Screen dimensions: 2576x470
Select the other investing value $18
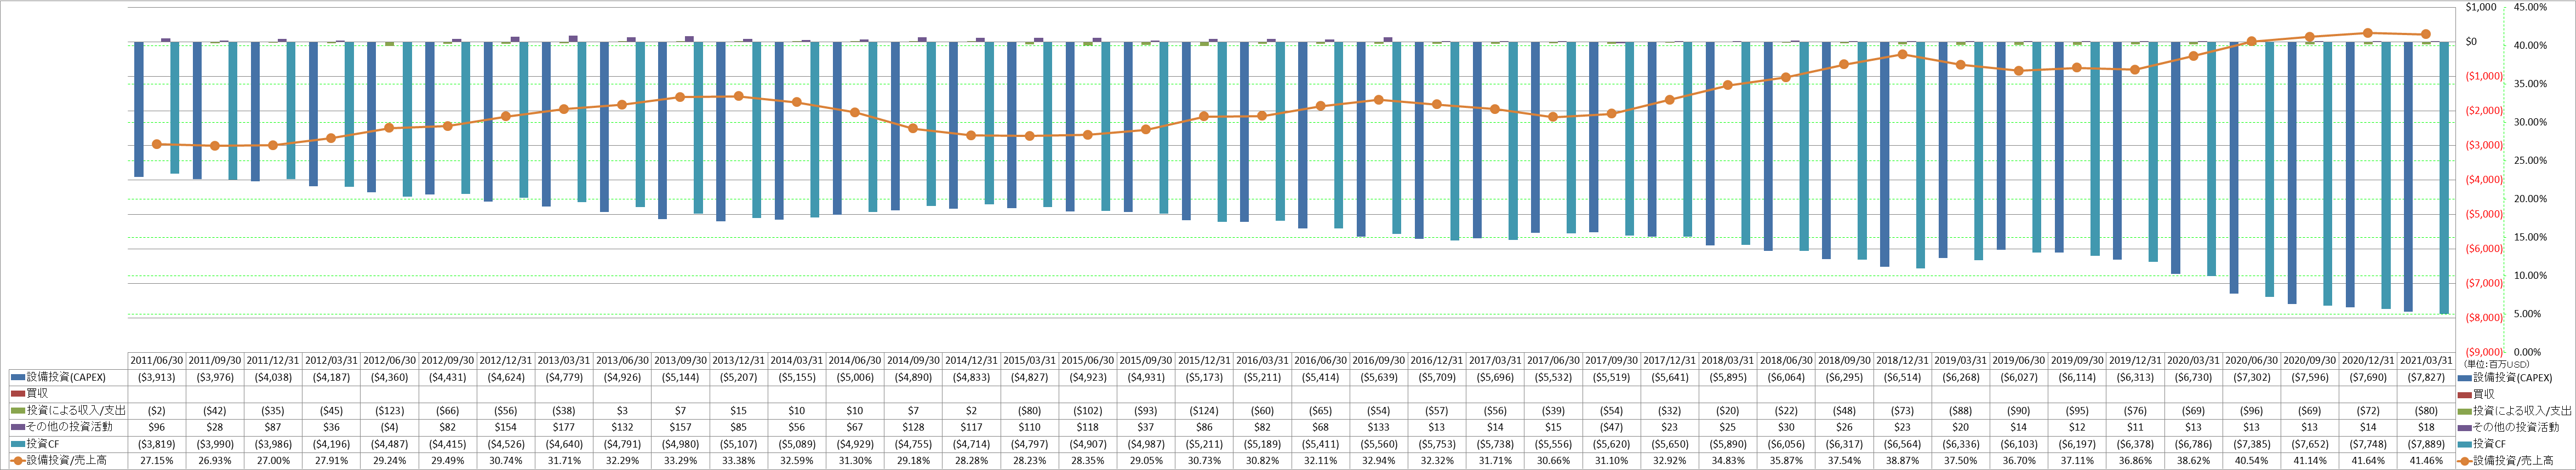click(x=2426, y=427)
